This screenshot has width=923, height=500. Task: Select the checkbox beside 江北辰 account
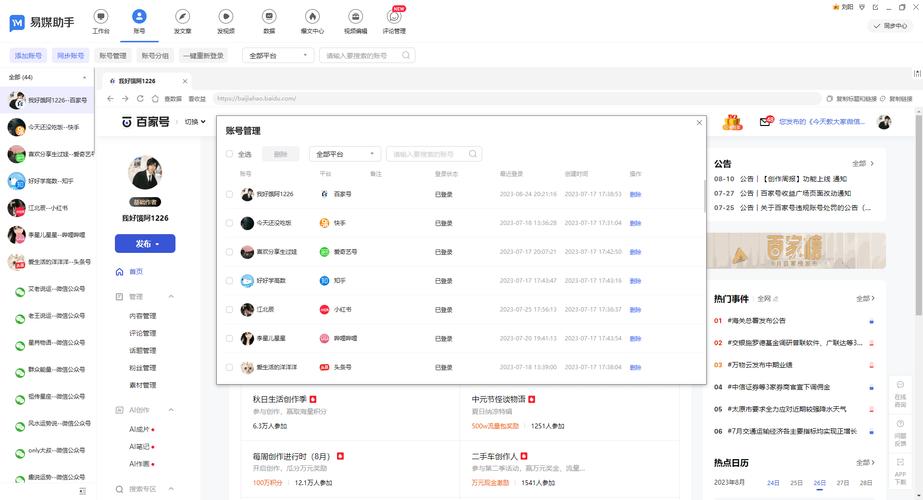pyautogui.click(x=230, y=310)
